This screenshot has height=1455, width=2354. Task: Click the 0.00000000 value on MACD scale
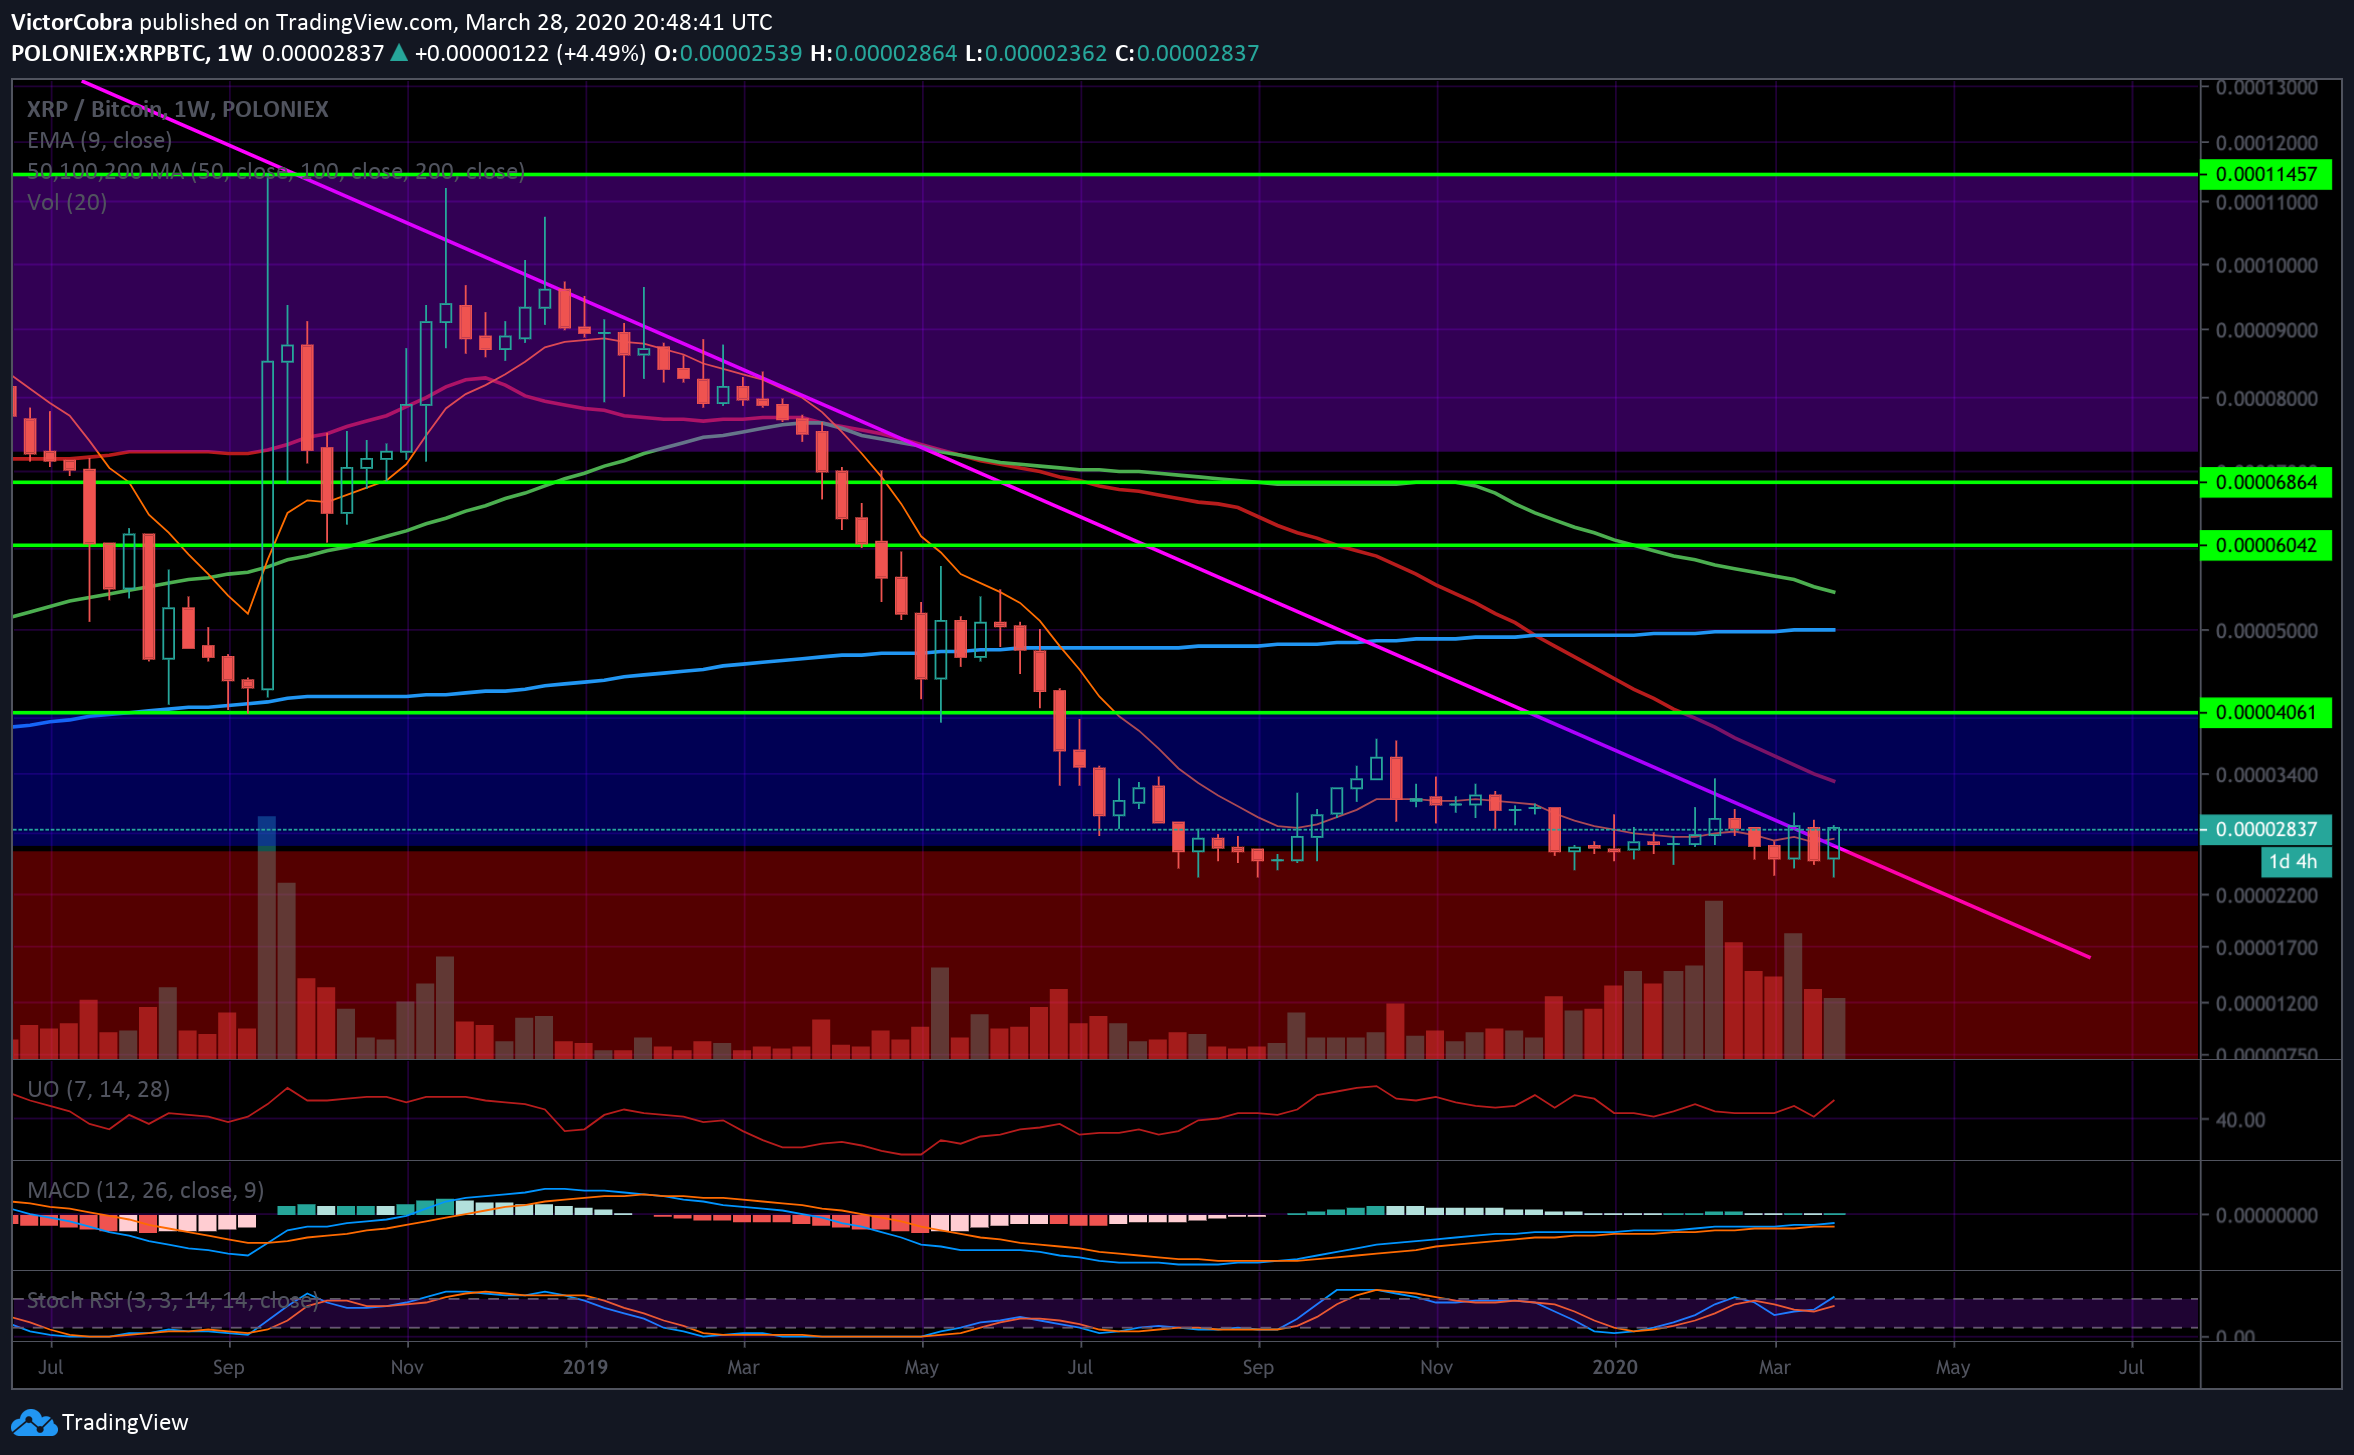[x=2266, y=1215]
